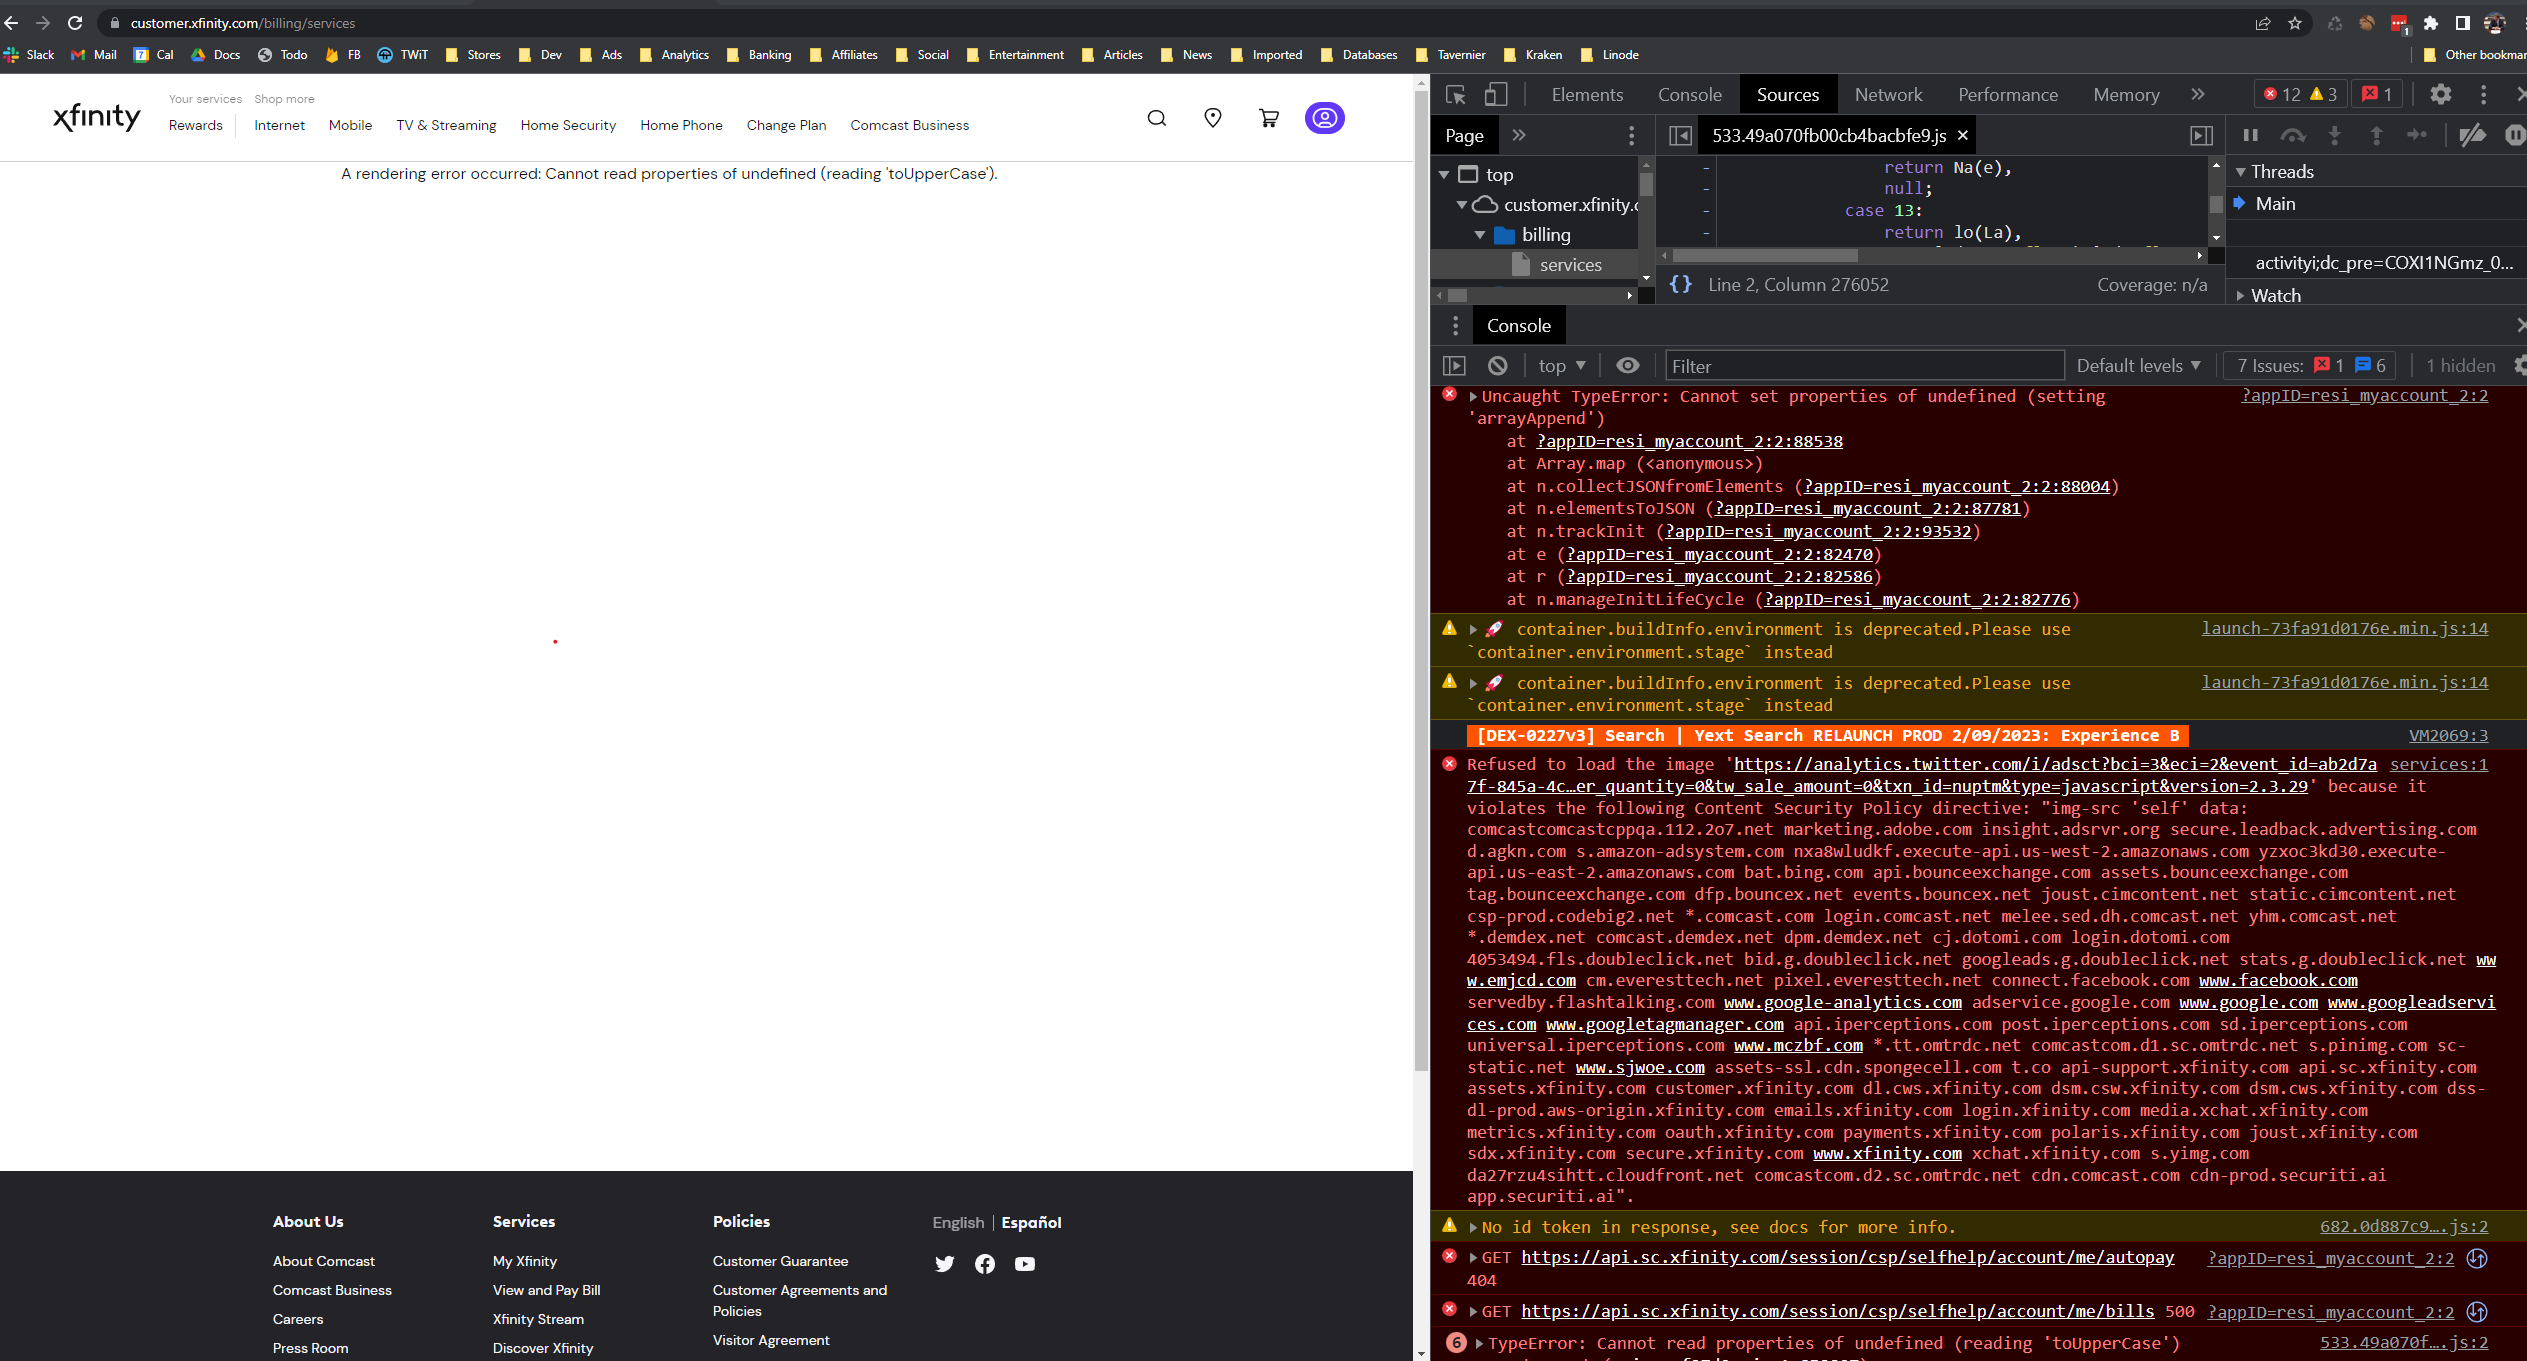2527x1361 pixels.
Task: Open the create live expression eye icon
Action: 1628,365
